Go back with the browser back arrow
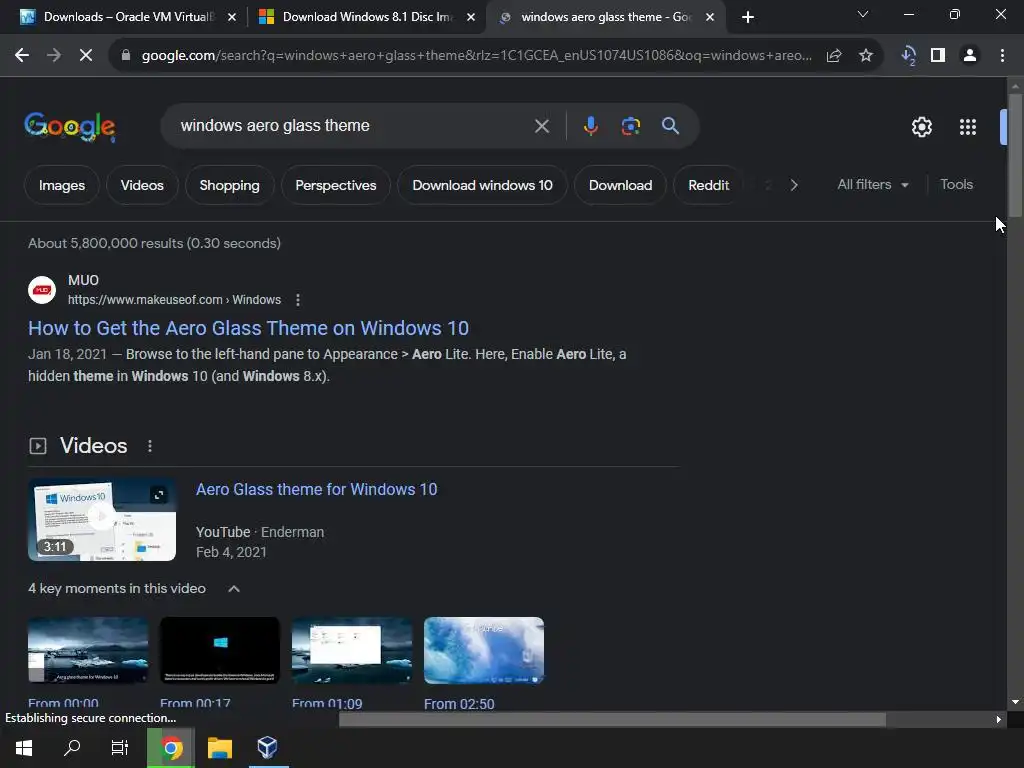Screen dimensions: 1024x768 click(x=22, y=56)
